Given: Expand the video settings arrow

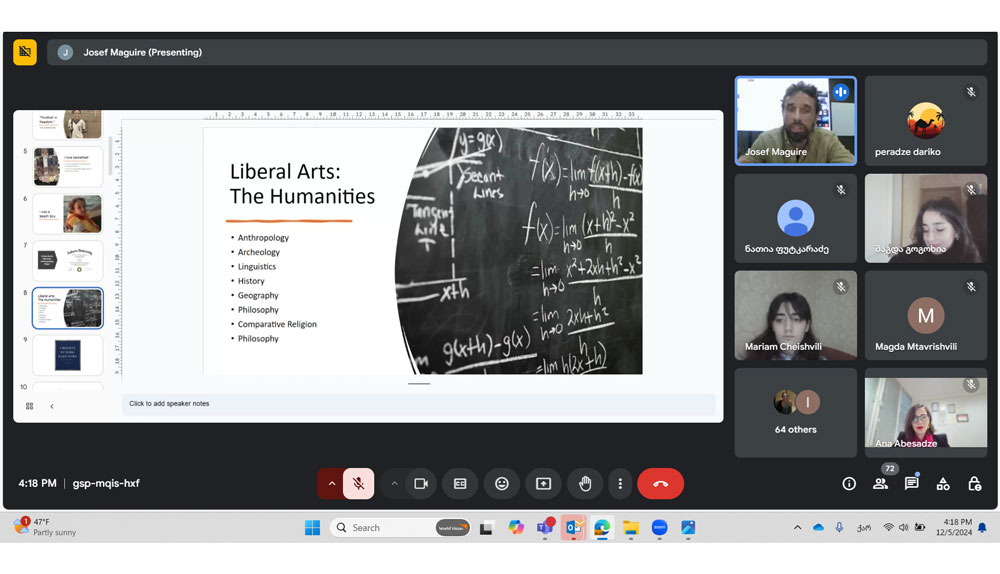Looking at the screenshot, I should point(394,484).
